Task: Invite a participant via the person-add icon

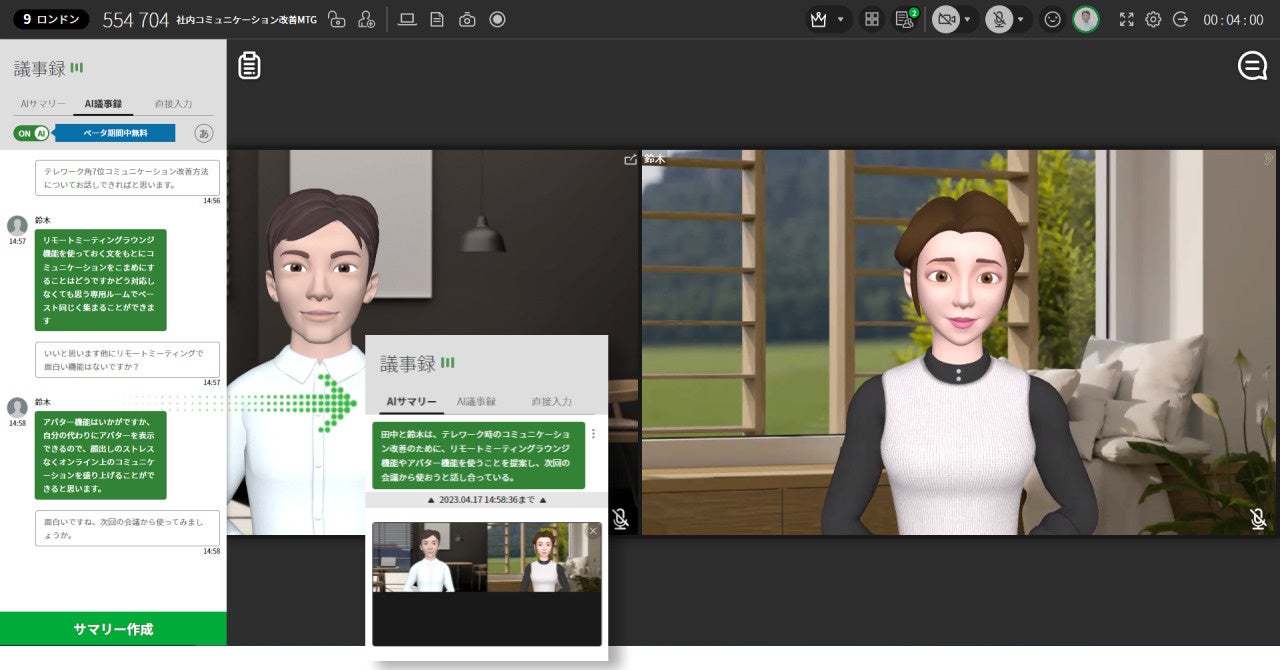Action: 365,19
